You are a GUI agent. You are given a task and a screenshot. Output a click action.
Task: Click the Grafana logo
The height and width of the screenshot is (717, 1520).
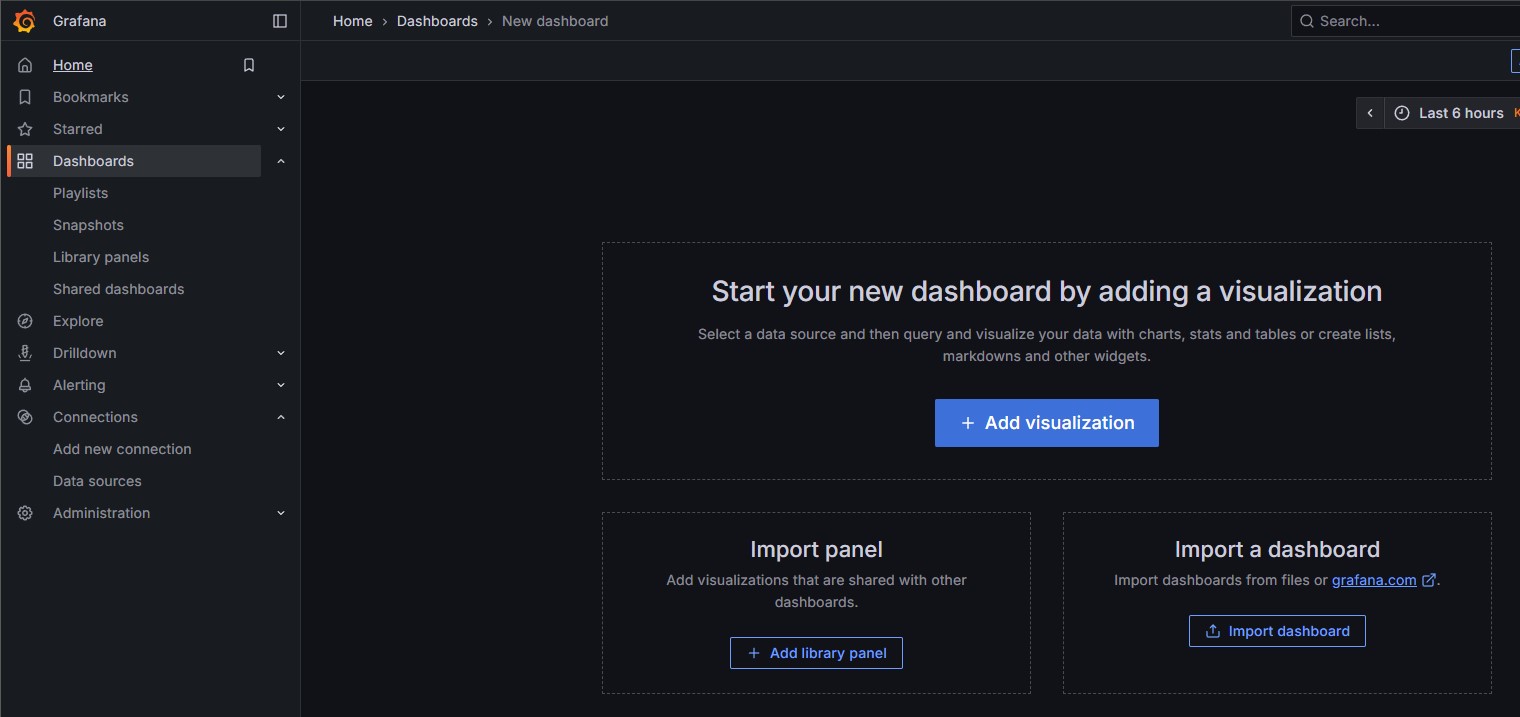(25, 20)
